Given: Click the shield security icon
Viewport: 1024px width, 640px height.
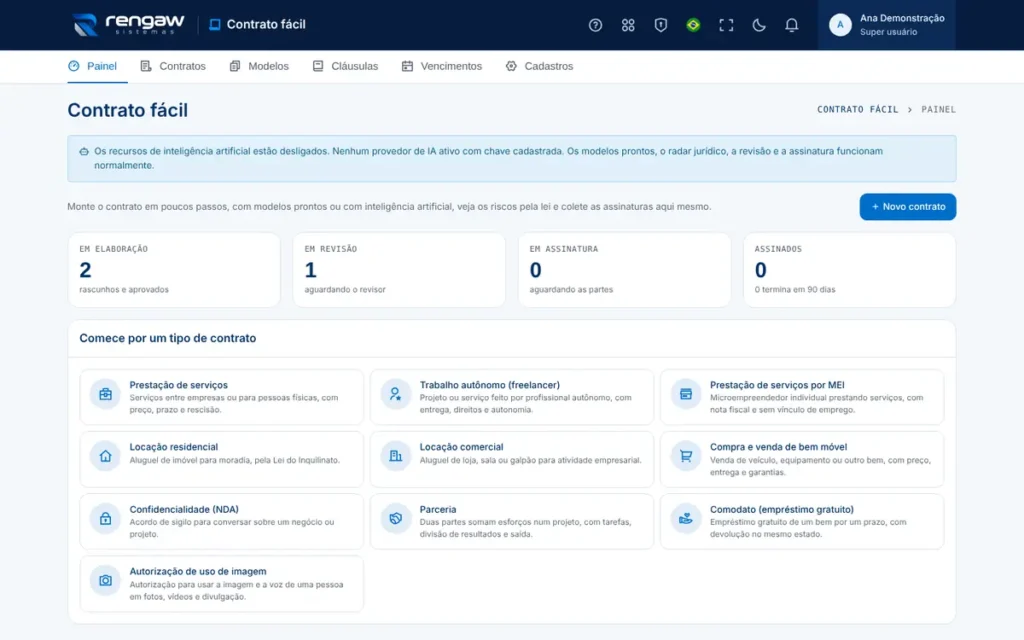Looking at the screenshot, I should [660, 25].
